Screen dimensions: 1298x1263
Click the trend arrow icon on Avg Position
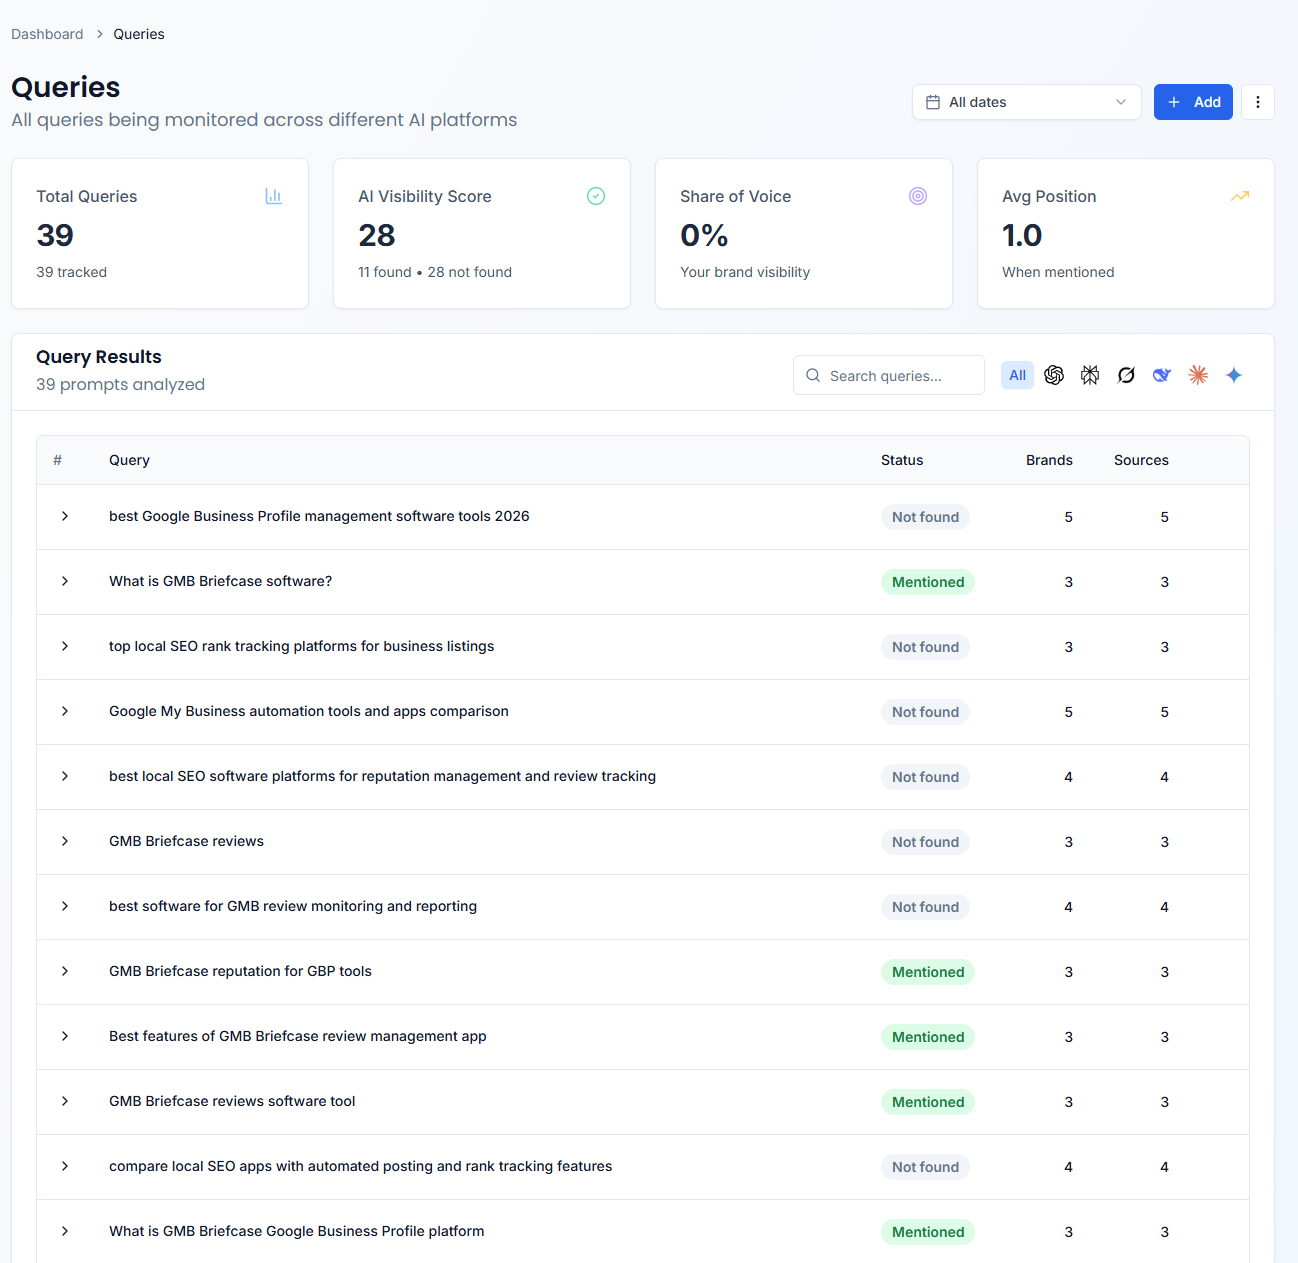[1240, 196]
